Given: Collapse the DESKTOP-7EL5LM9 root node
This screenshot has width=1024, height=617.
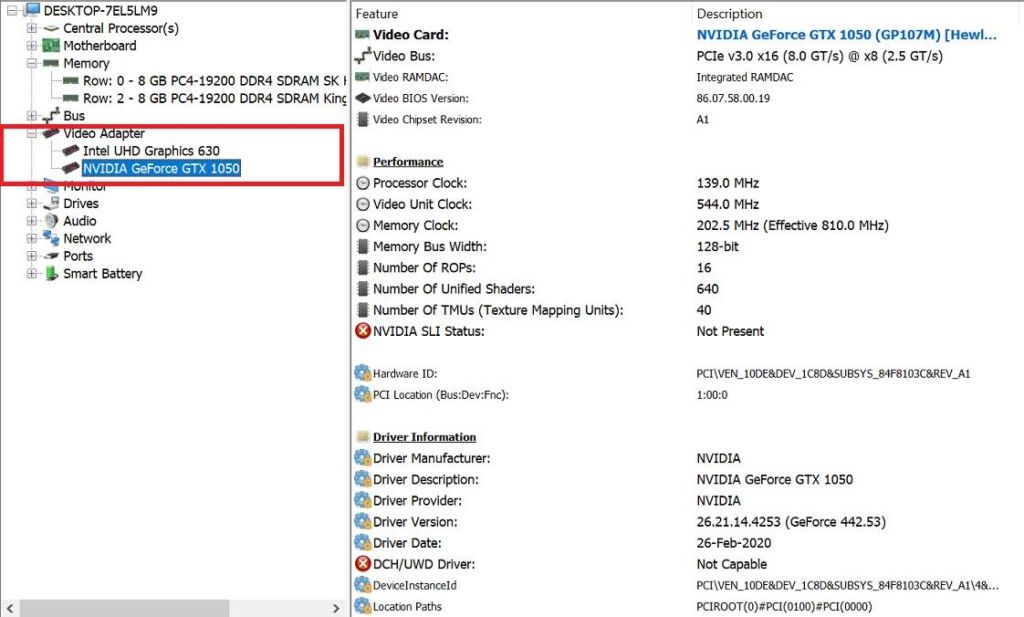Looking at the screenshot, I should coord(12,10).
